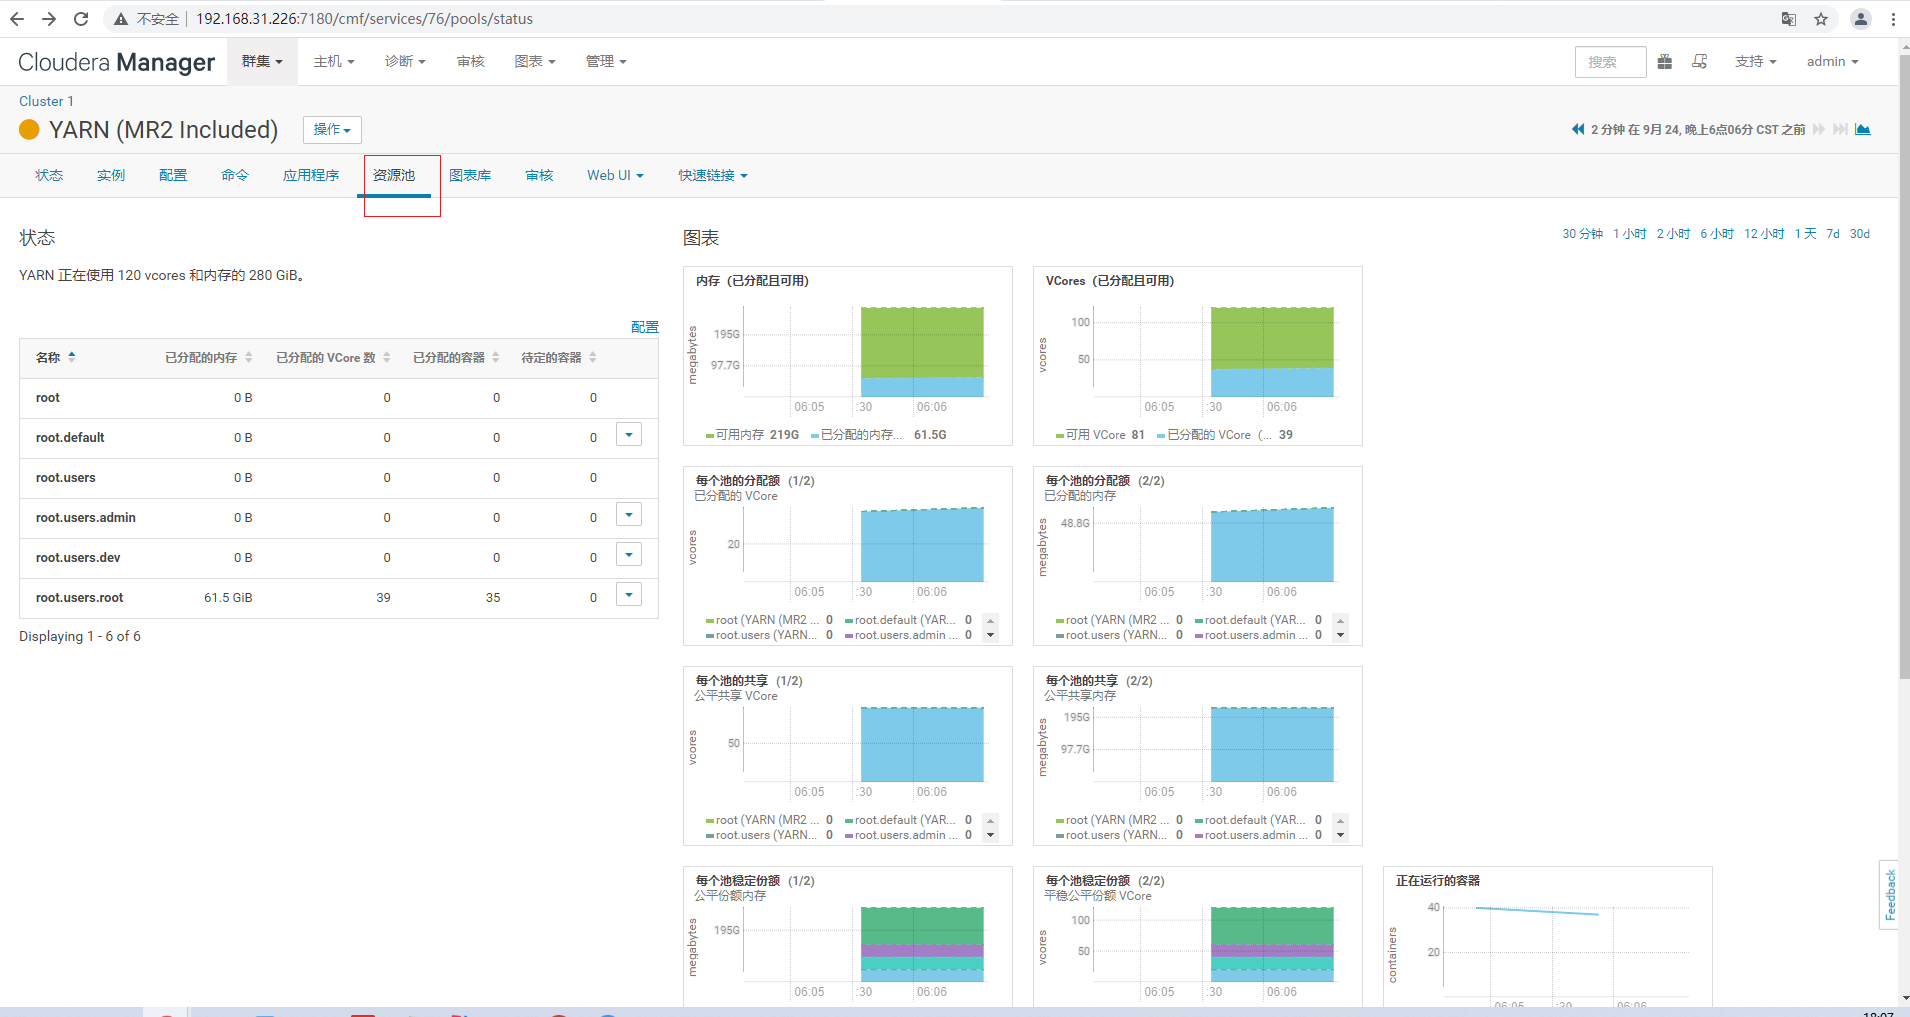Set chart range to 30 分钟
Viewport: 1910px width, 1017px height.
(x=1582, y=234)
